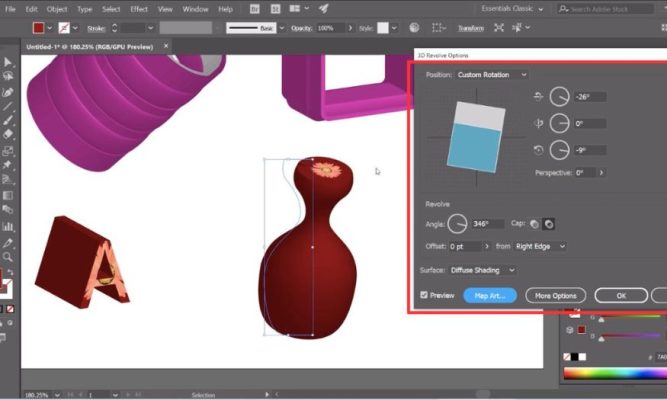Click the Map Art button
667x400 pixels.
[x=490, y=296]
